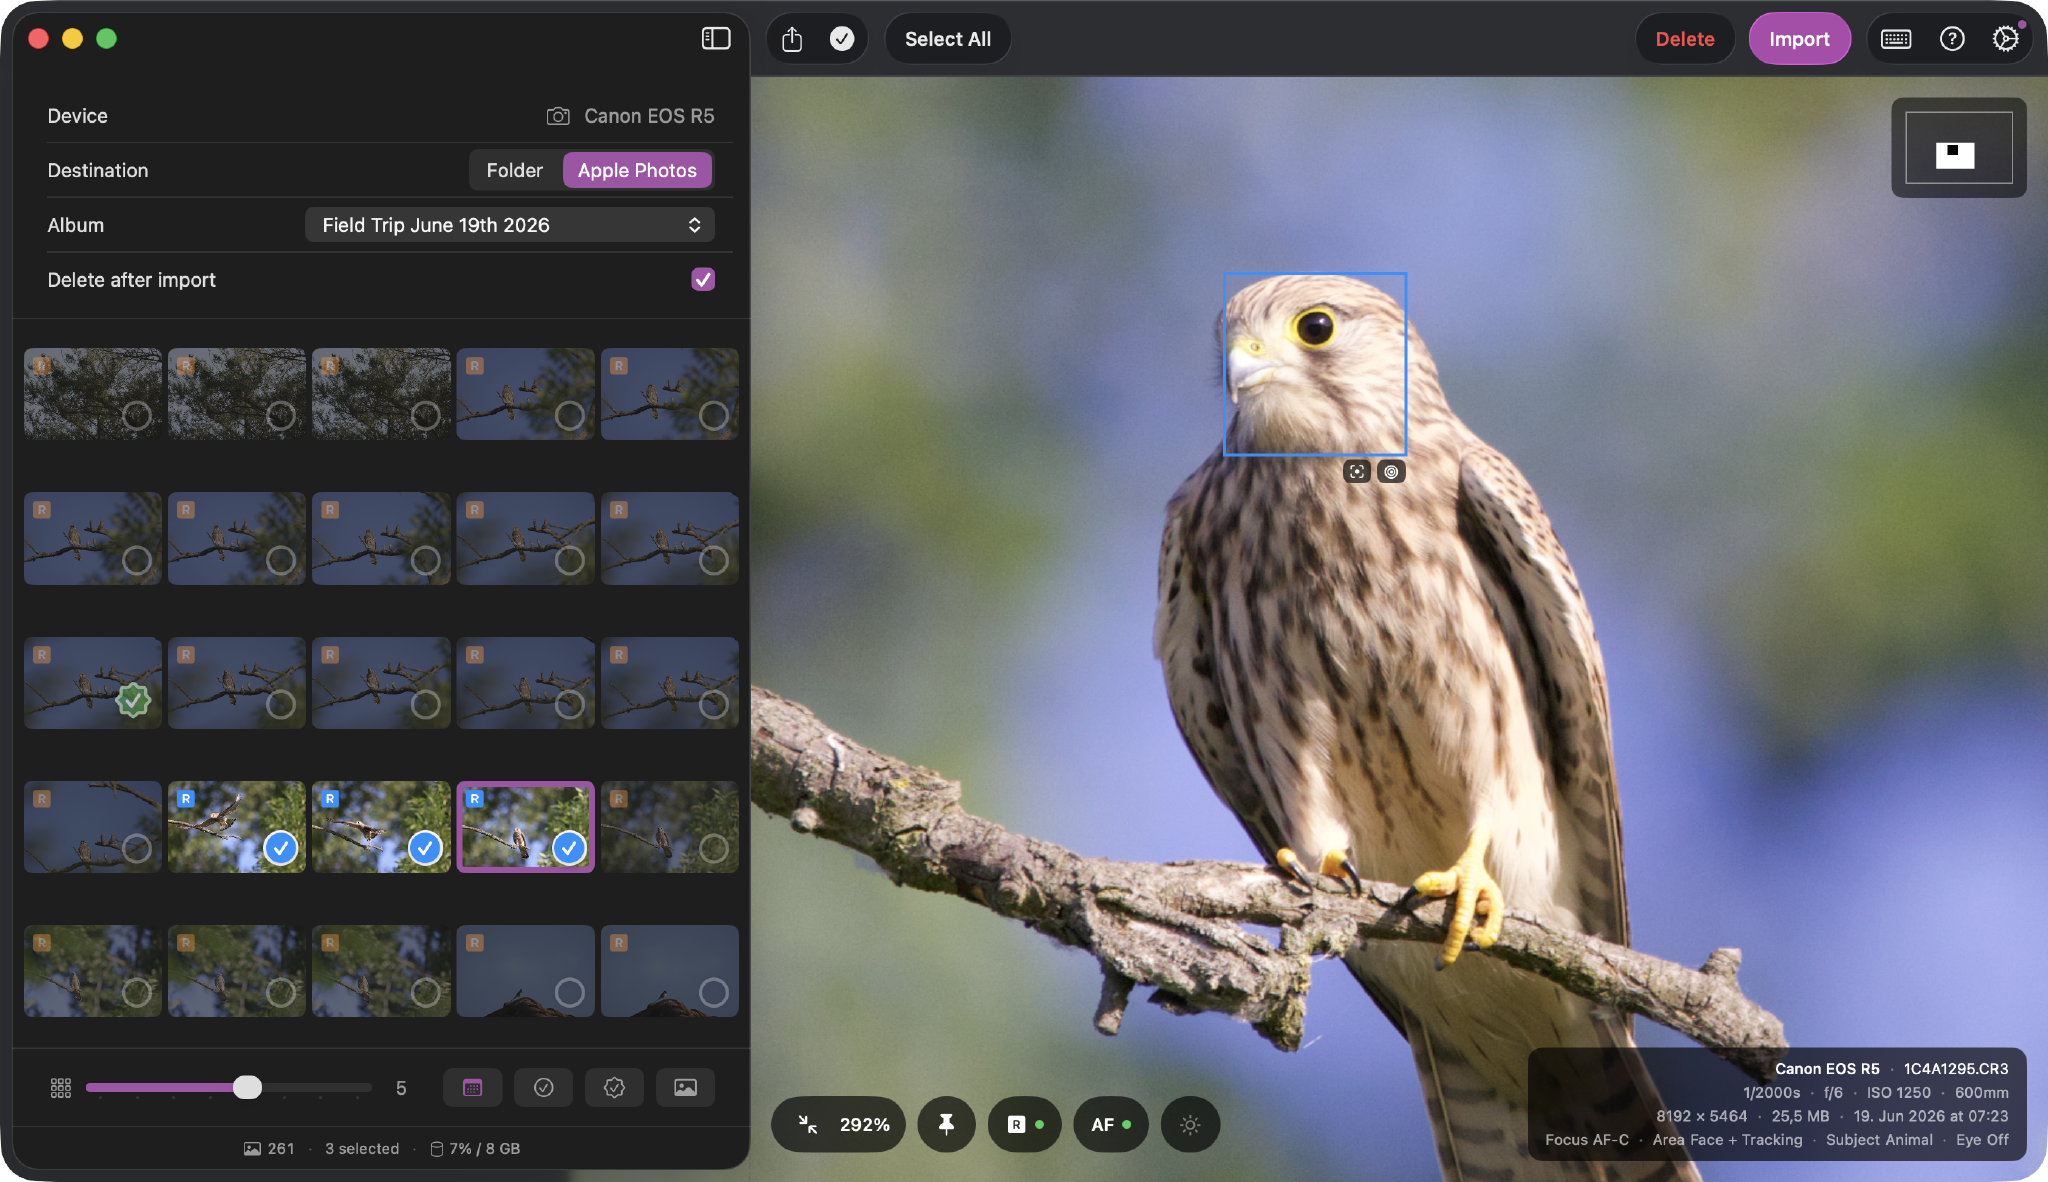Click the "Delete after import" label
This screenshot has height=1182, width=2048.
tap(132, 280)
